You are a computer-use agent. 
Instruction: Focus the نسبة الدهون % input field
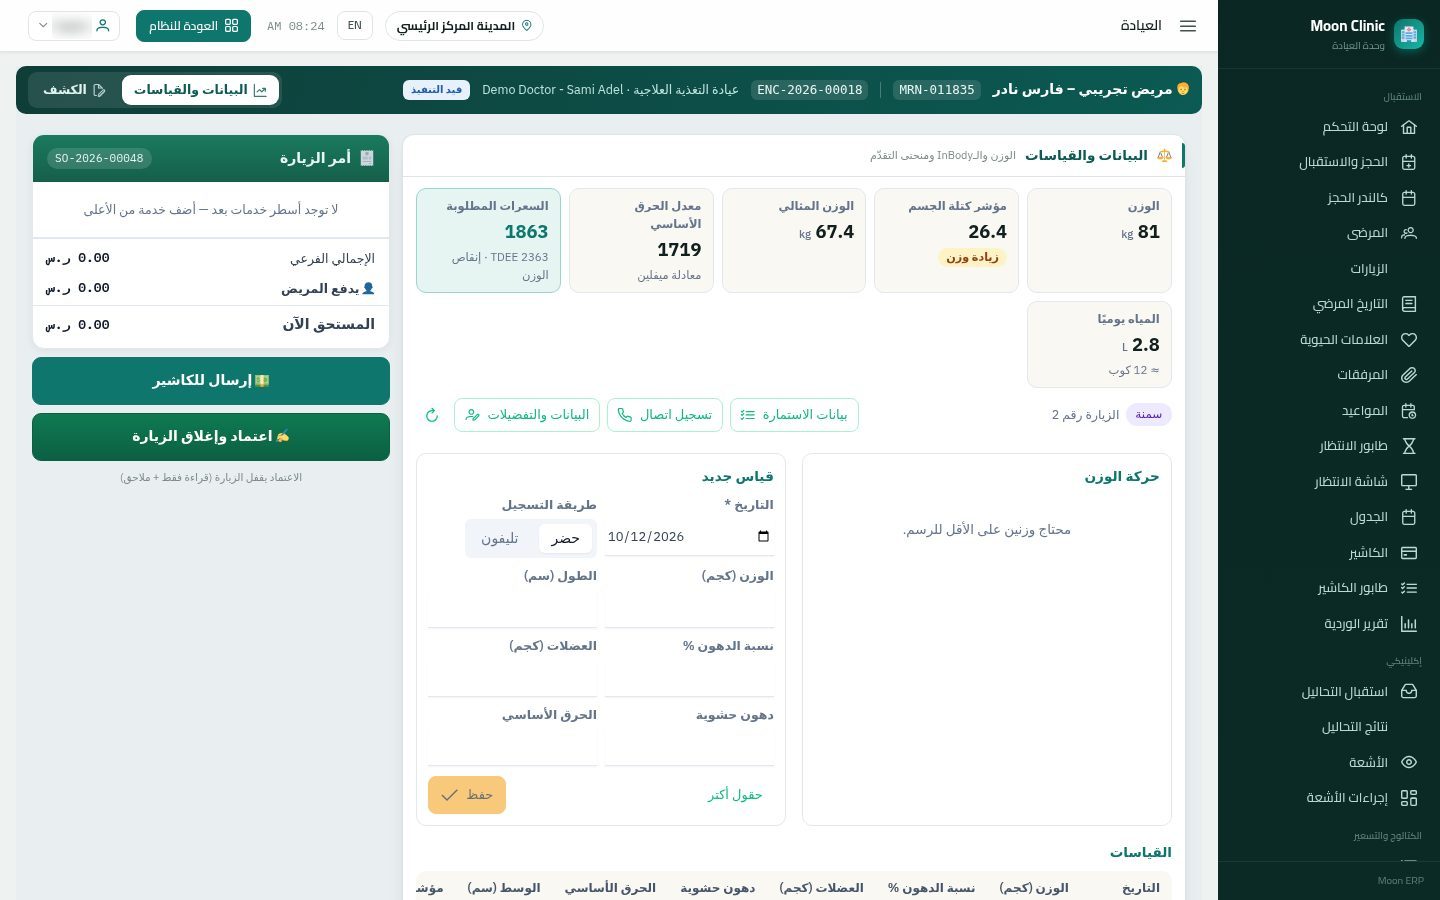pyautogui.click(x=690, y=678)
